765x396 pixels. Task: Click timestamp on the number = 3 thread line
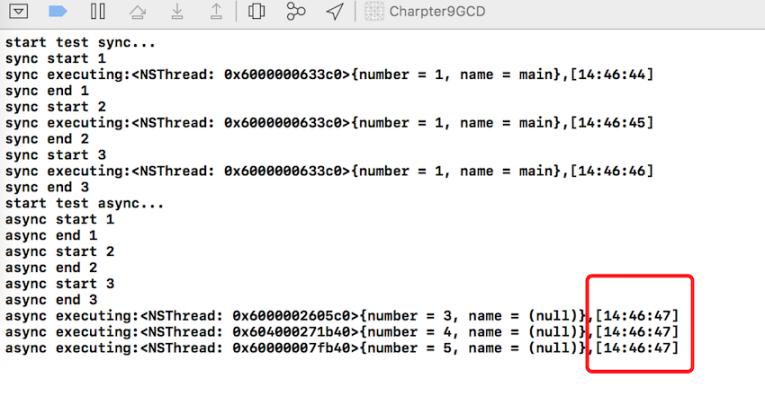point(637,316)
